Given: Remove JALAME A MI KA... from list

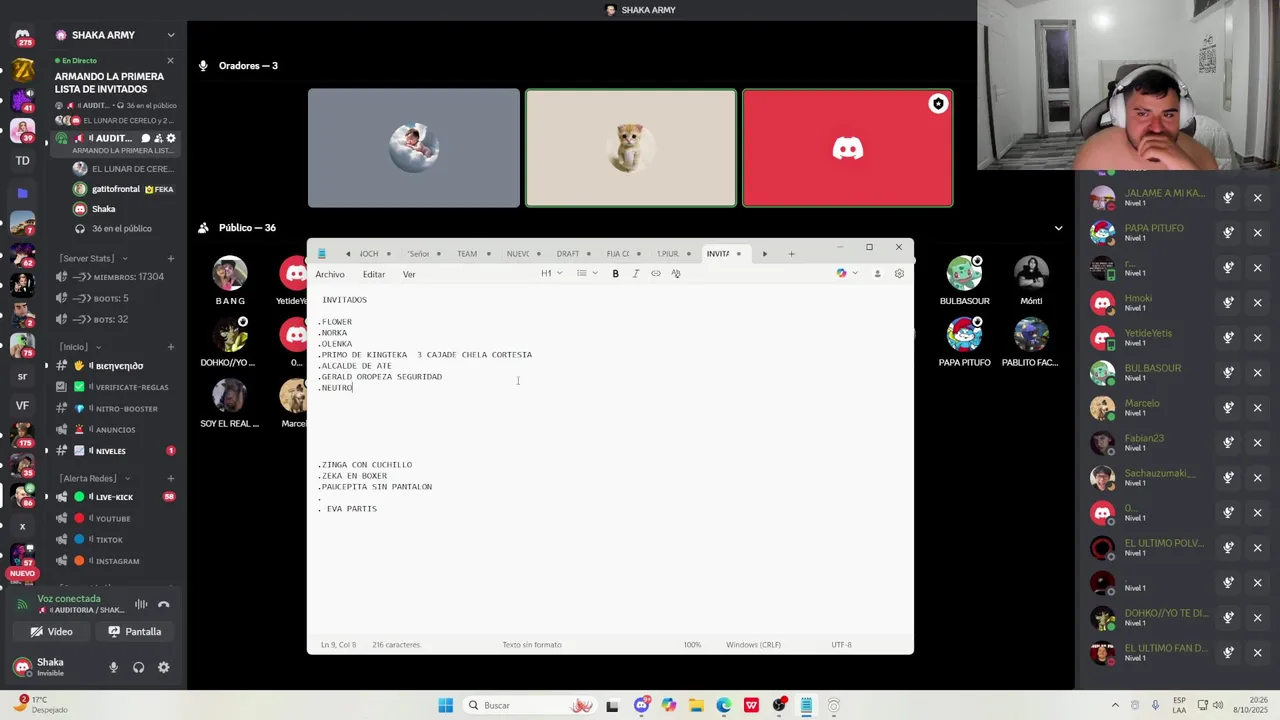Looking at the screenshot, I should pyautogui.click(x=1258, y=198).
